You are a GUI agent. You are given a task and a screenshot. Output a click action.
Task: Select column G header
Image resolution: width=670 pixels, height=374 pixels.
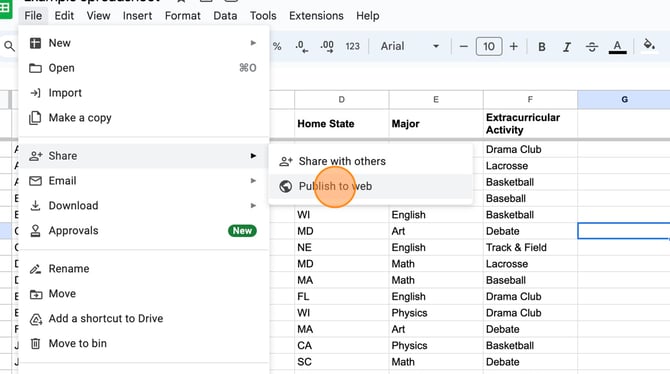coord(624,100)
